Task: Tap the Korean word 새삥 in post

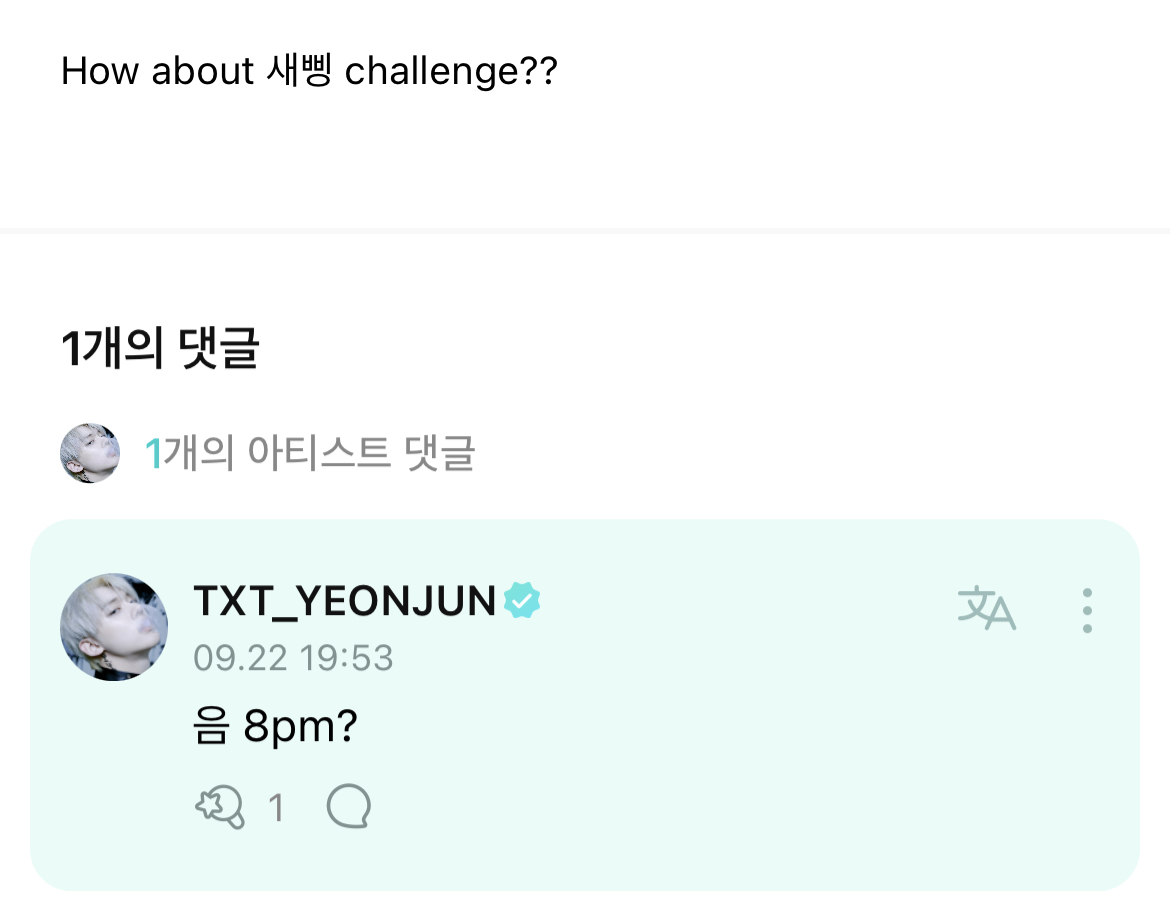Action: (298, 71)
